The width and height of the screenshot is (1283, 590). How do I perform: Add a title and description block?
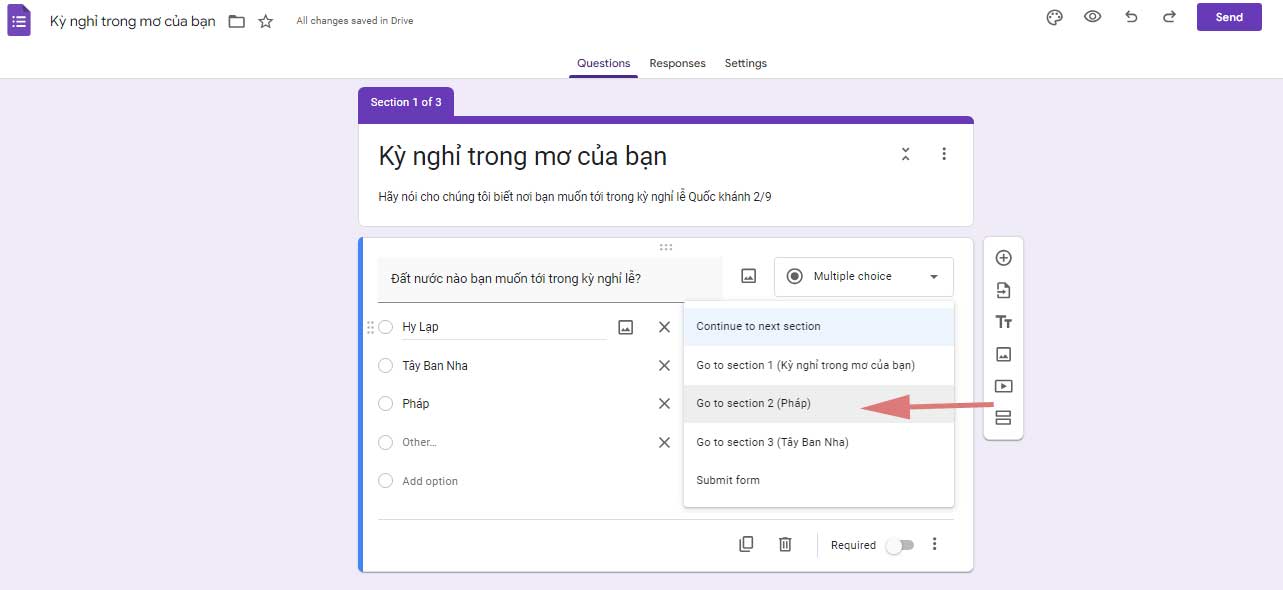[1003, 321]
